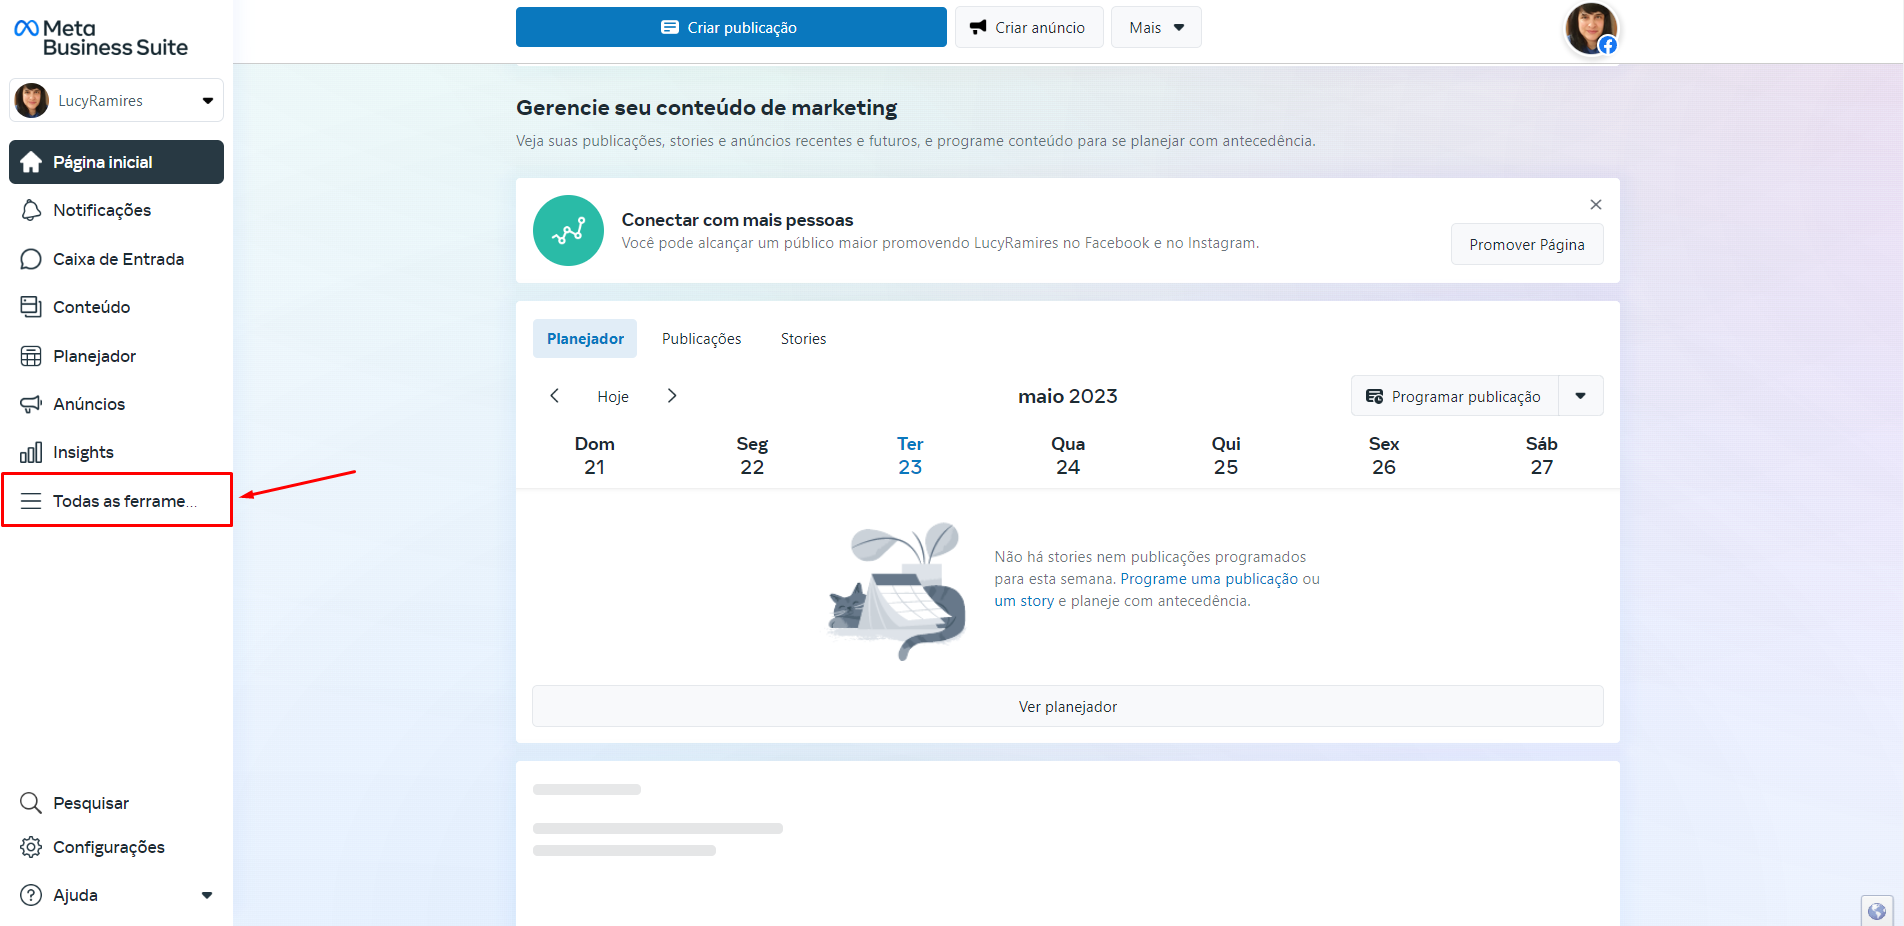
Task: Click Criar anúncio button
Action: [1029, 27]
